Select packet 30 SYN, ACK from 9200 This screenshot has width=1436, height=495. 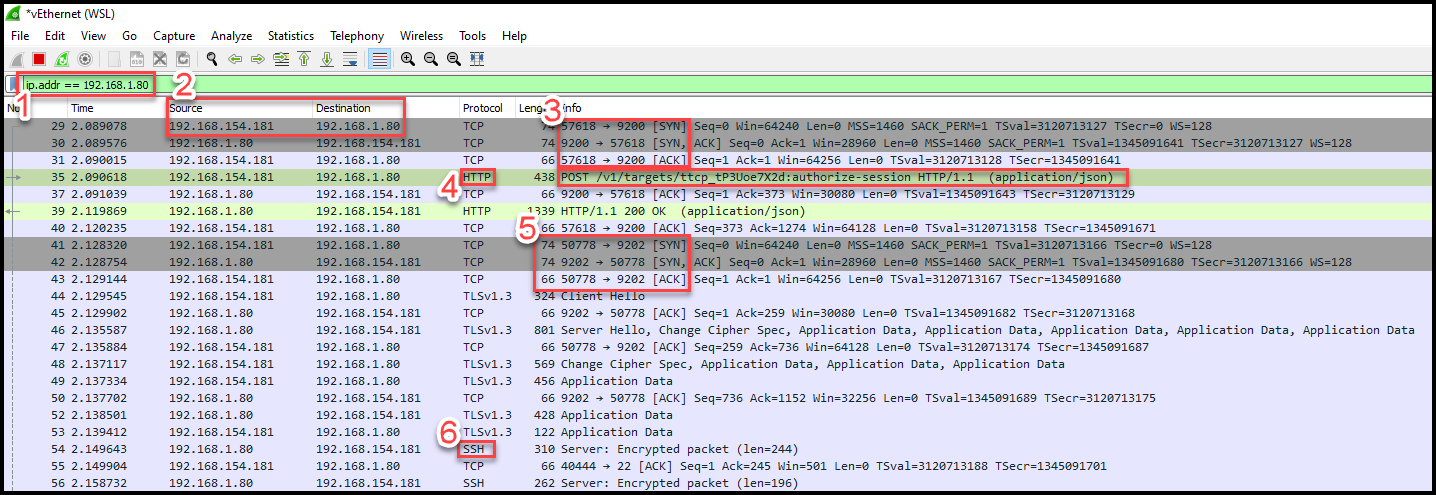point(718,143)
